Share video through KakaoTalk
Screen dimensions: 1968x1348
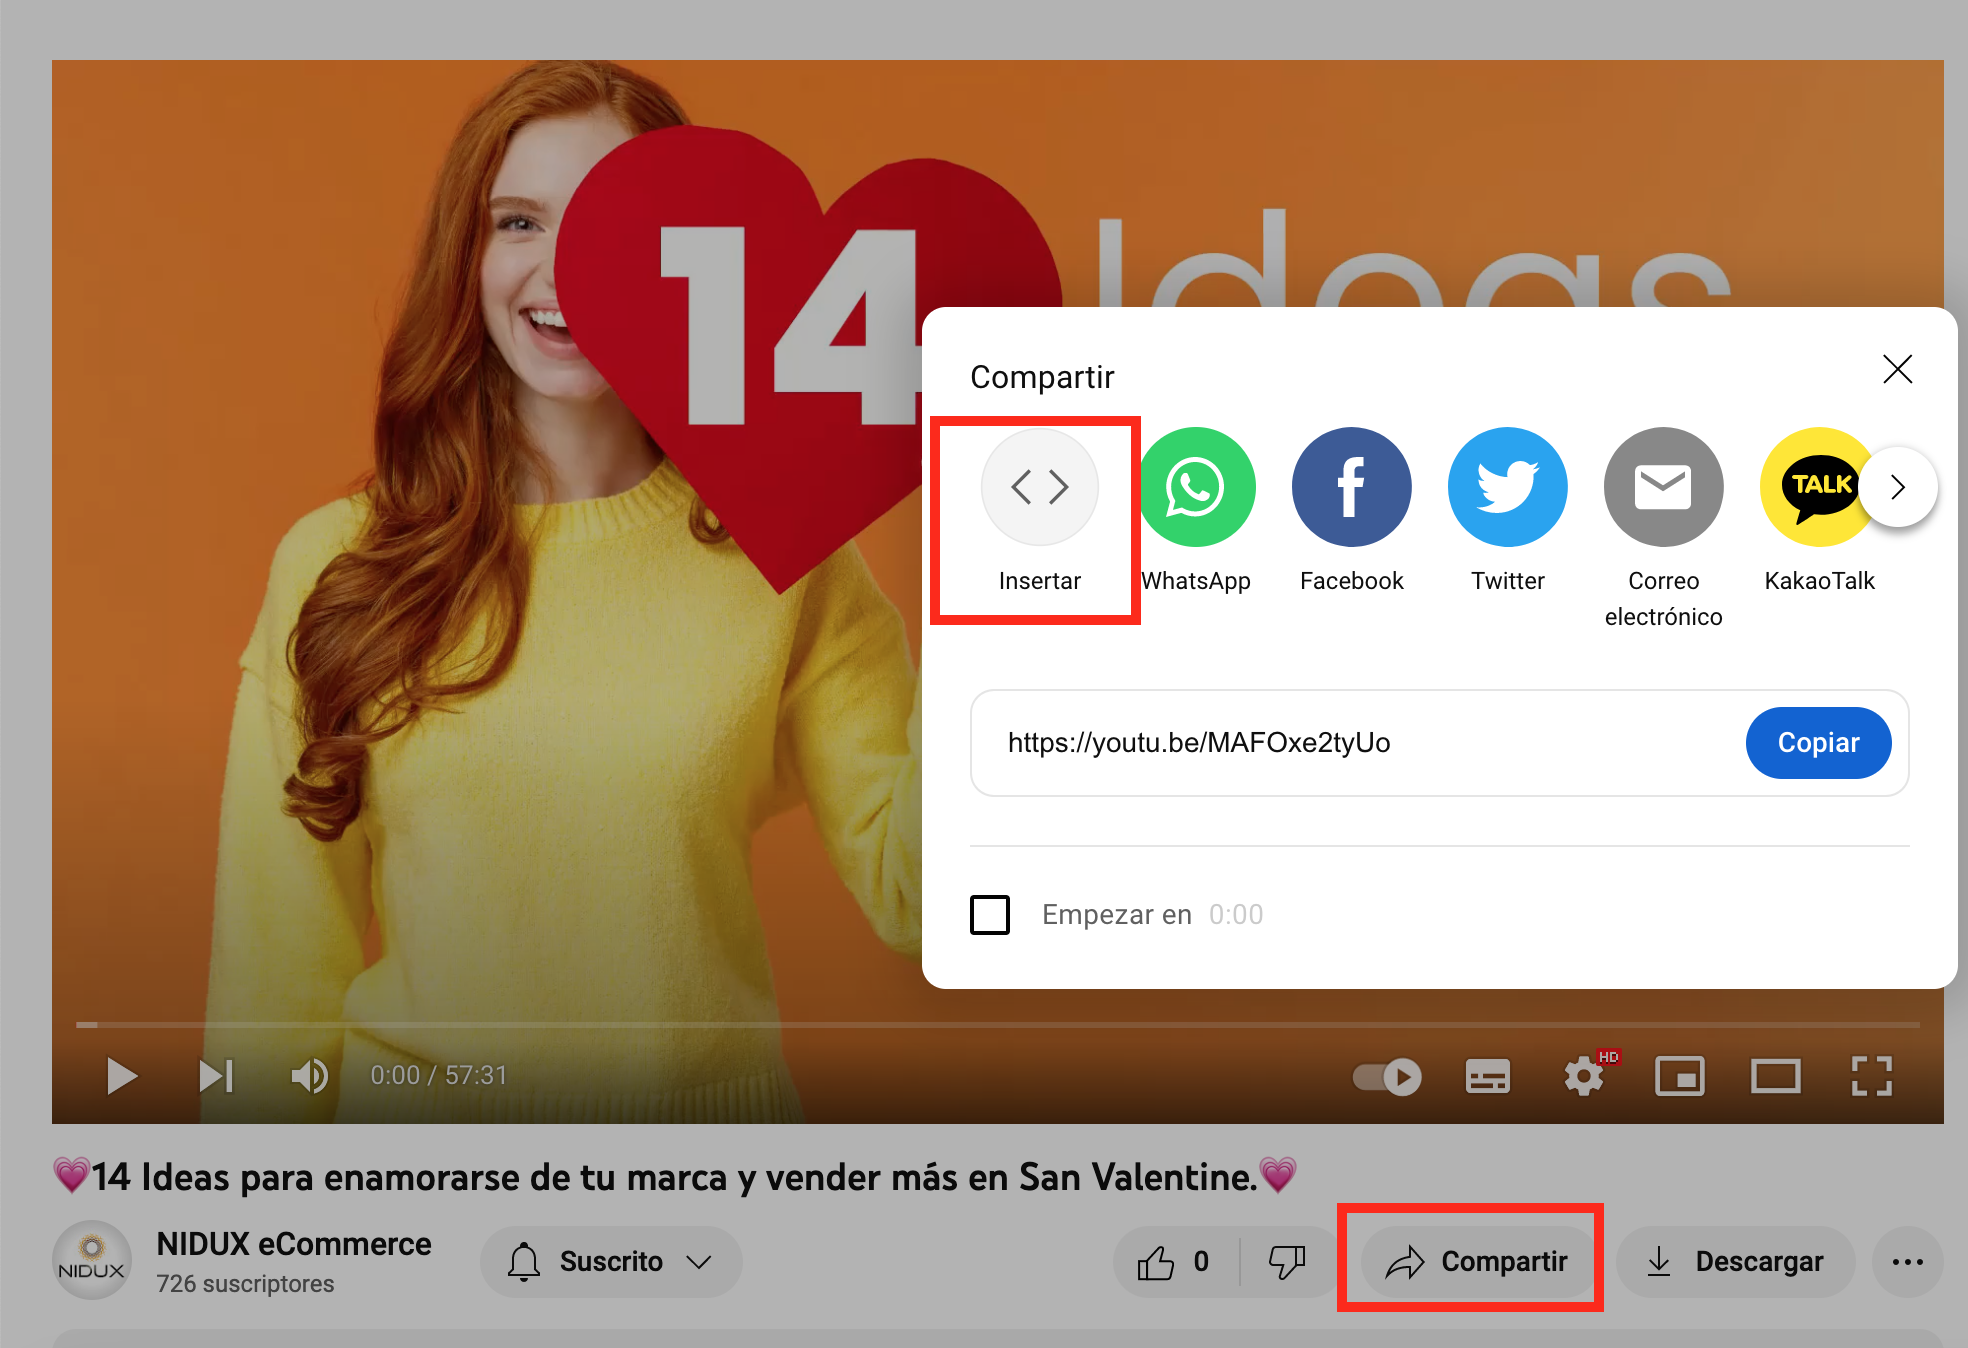pos(1813,487)
